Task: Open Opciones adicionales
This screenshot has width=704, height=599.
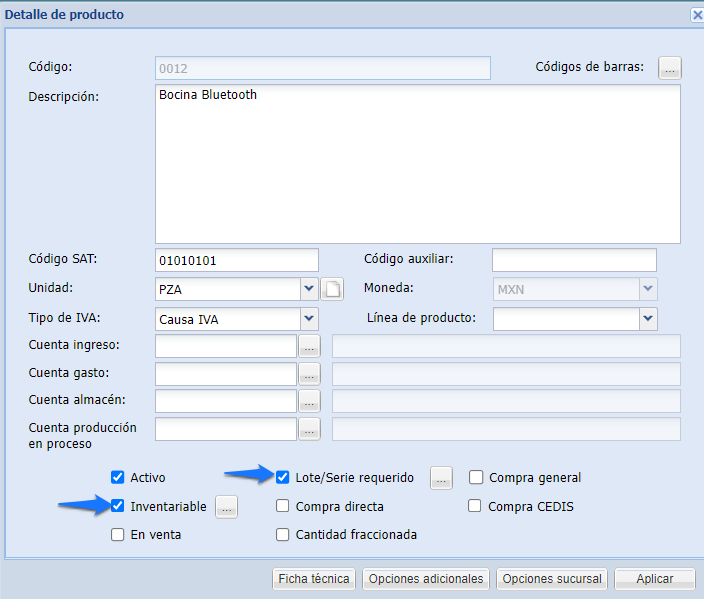Action: coord(426,579)
